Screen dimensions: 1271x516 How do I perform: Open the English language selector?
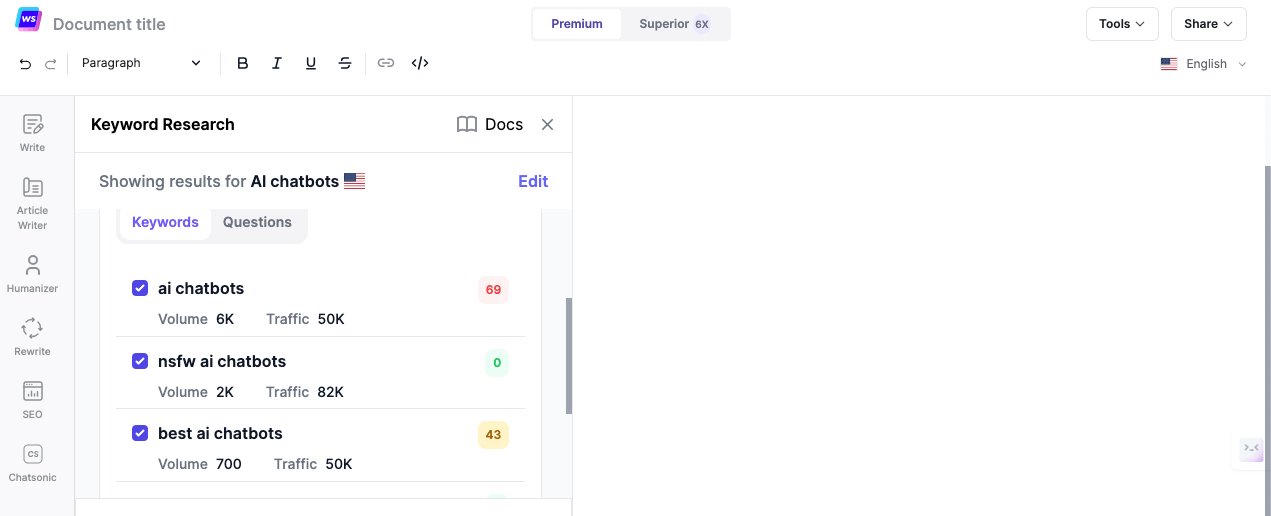pyautogui.click(x=1204, y=64)
